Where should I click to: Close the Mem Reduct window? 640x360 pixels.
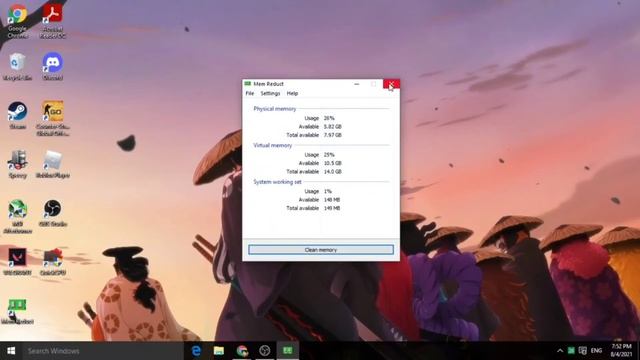(x=391, y=84)
